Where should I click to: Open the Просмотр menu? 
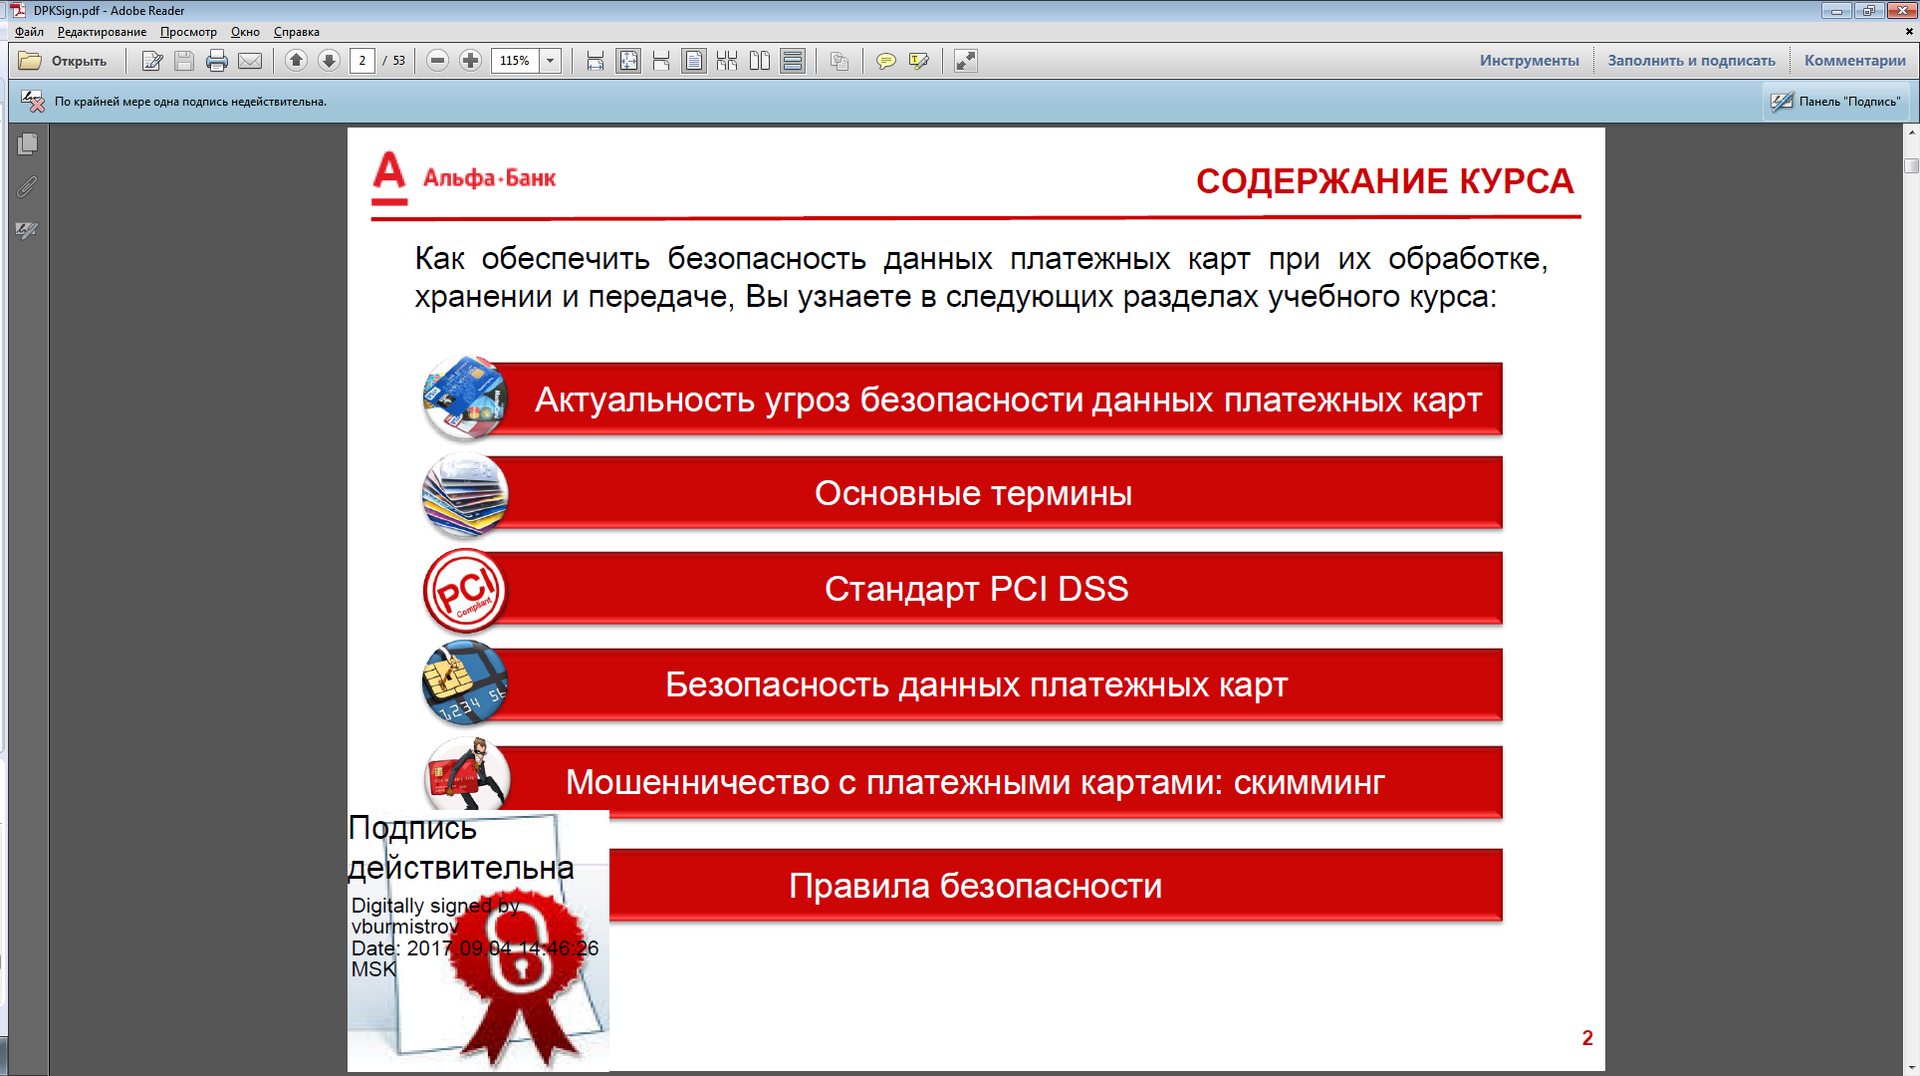[190, 31]
